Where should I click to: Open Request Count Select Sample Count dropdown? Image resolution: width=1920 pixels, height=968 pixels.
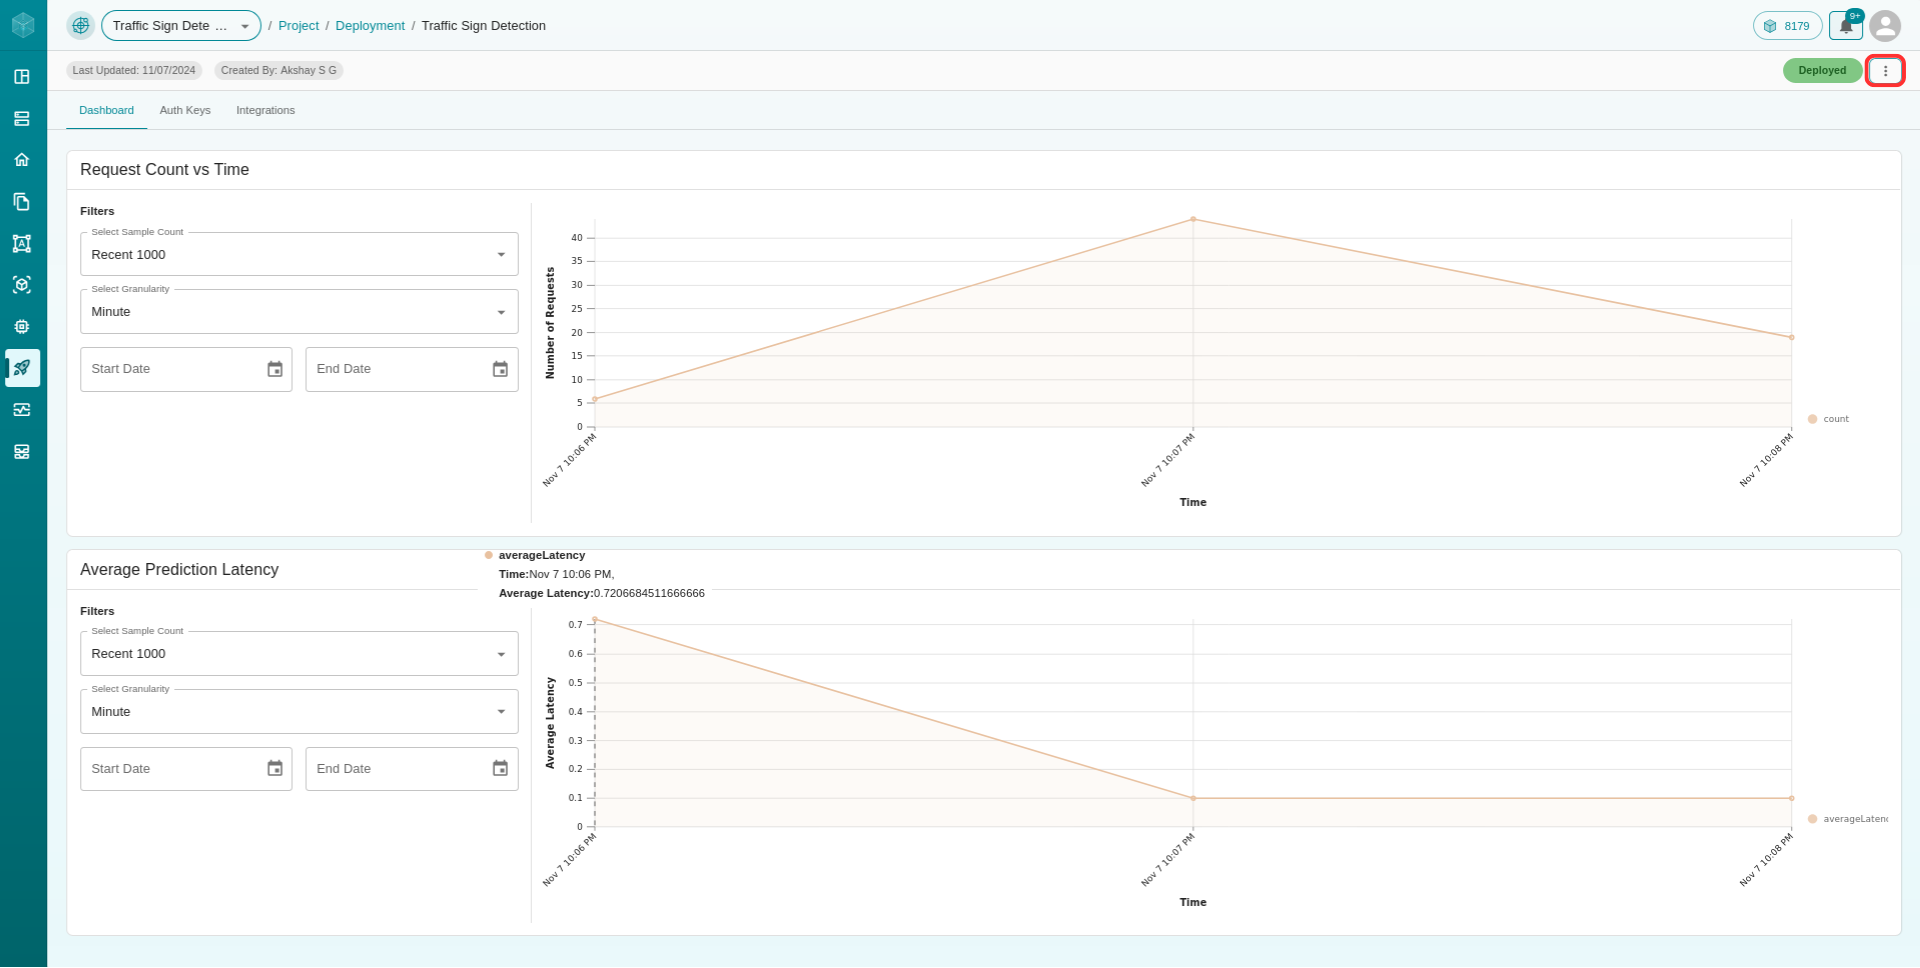click(x=299, y=255)
